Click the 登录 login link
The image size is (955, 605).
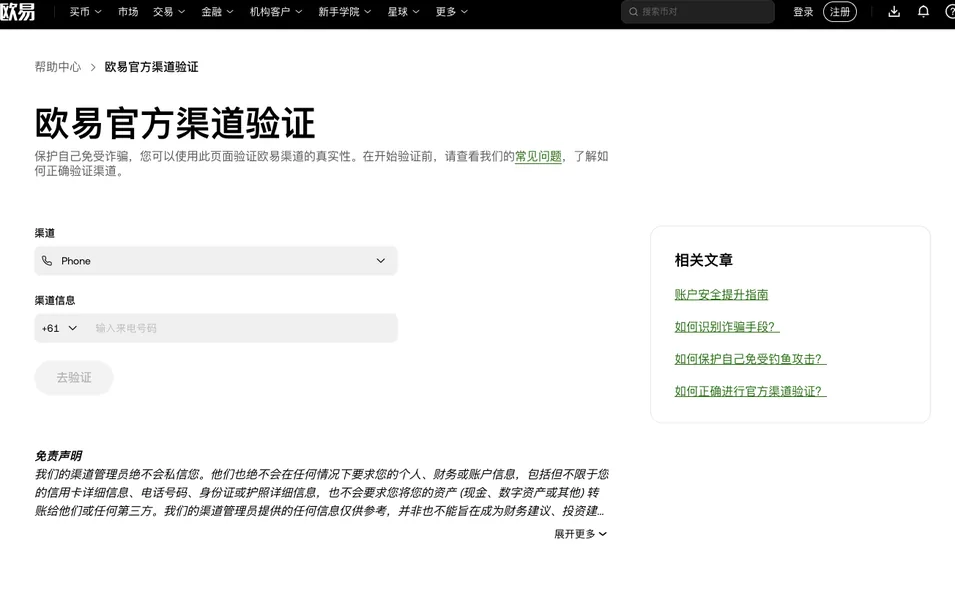pyautogui.click(x=803, y=12)
